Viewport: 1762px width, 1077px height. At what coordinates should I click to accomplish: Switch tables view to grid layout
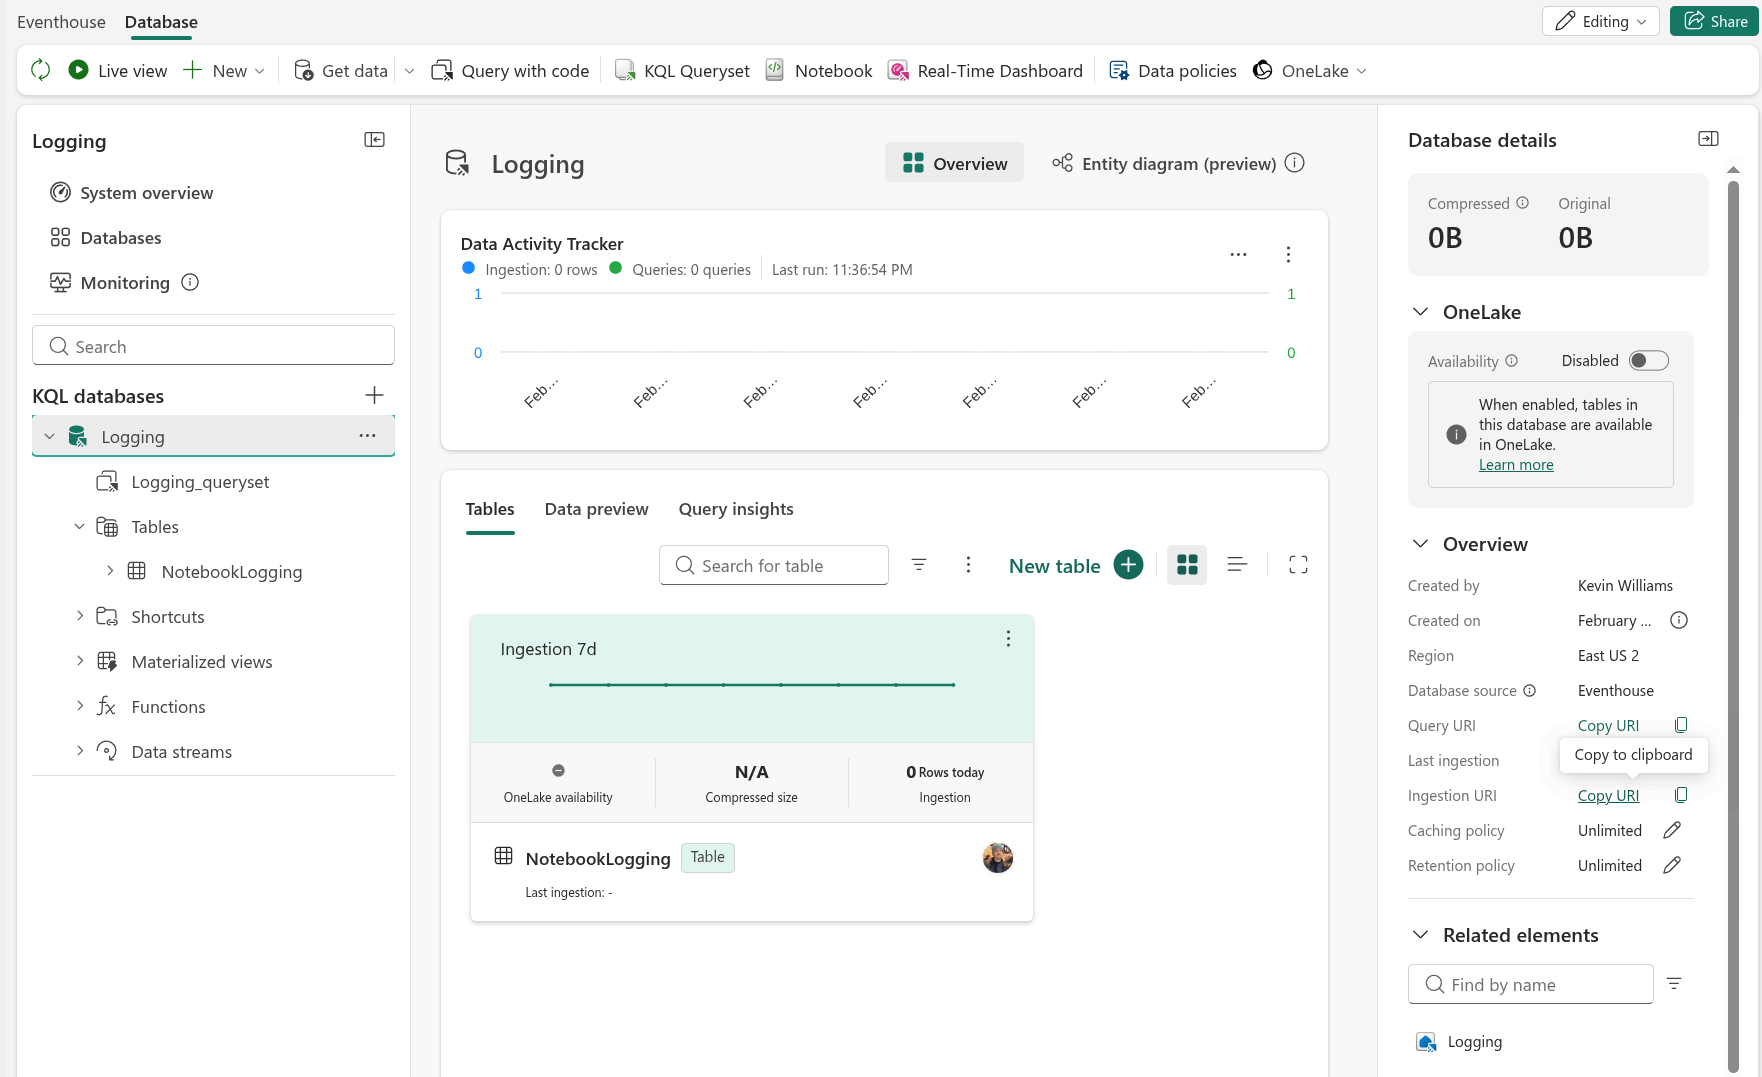point(1186,565)
